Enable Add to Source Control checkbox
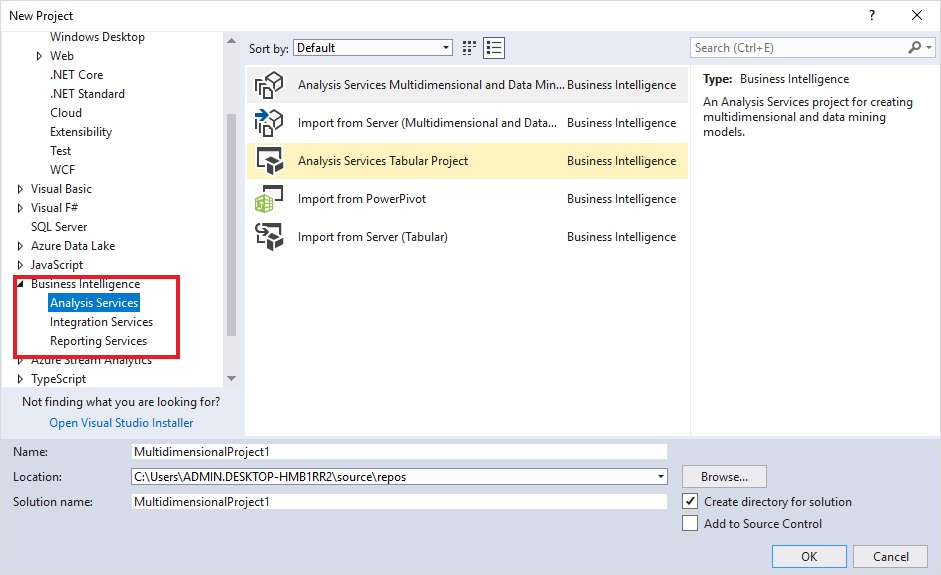The width and height of the screenshot is (941, 575). click(690, 523)
